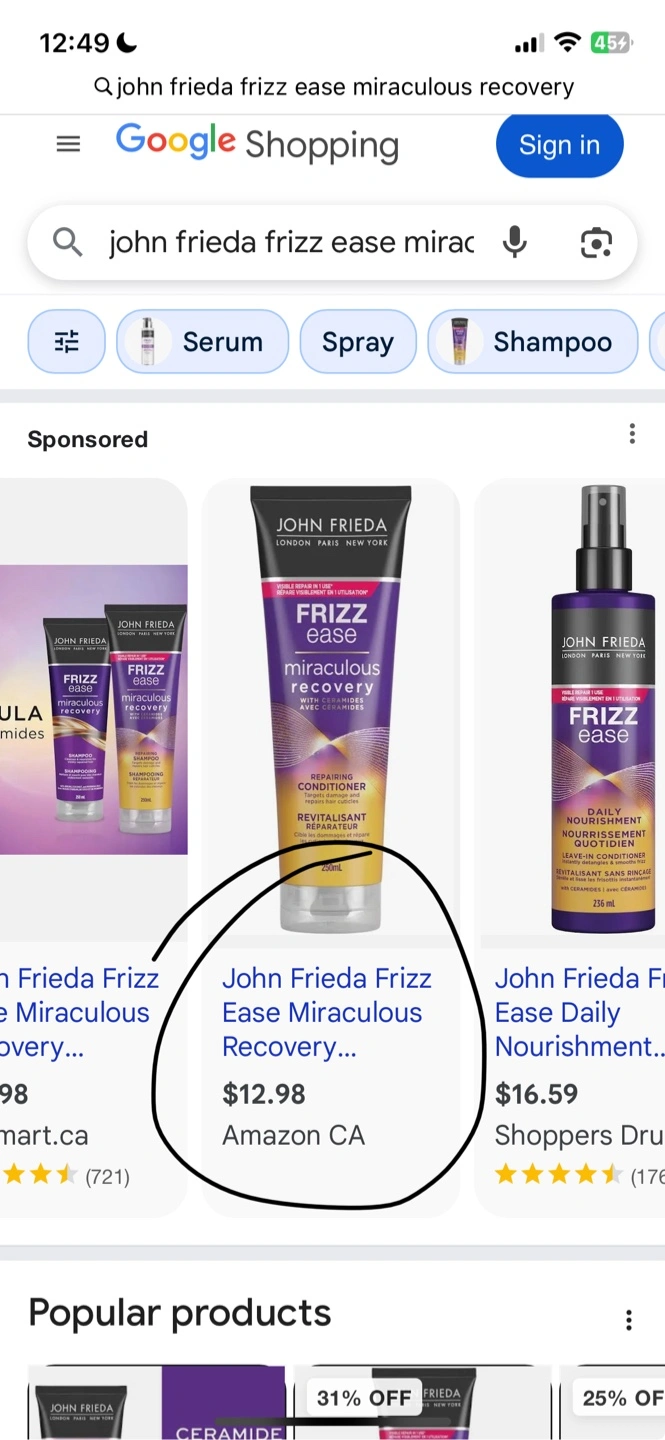The image size is (665, 1440).
Task: Select the Shampoo filter chip
Action: coord(533,342)
